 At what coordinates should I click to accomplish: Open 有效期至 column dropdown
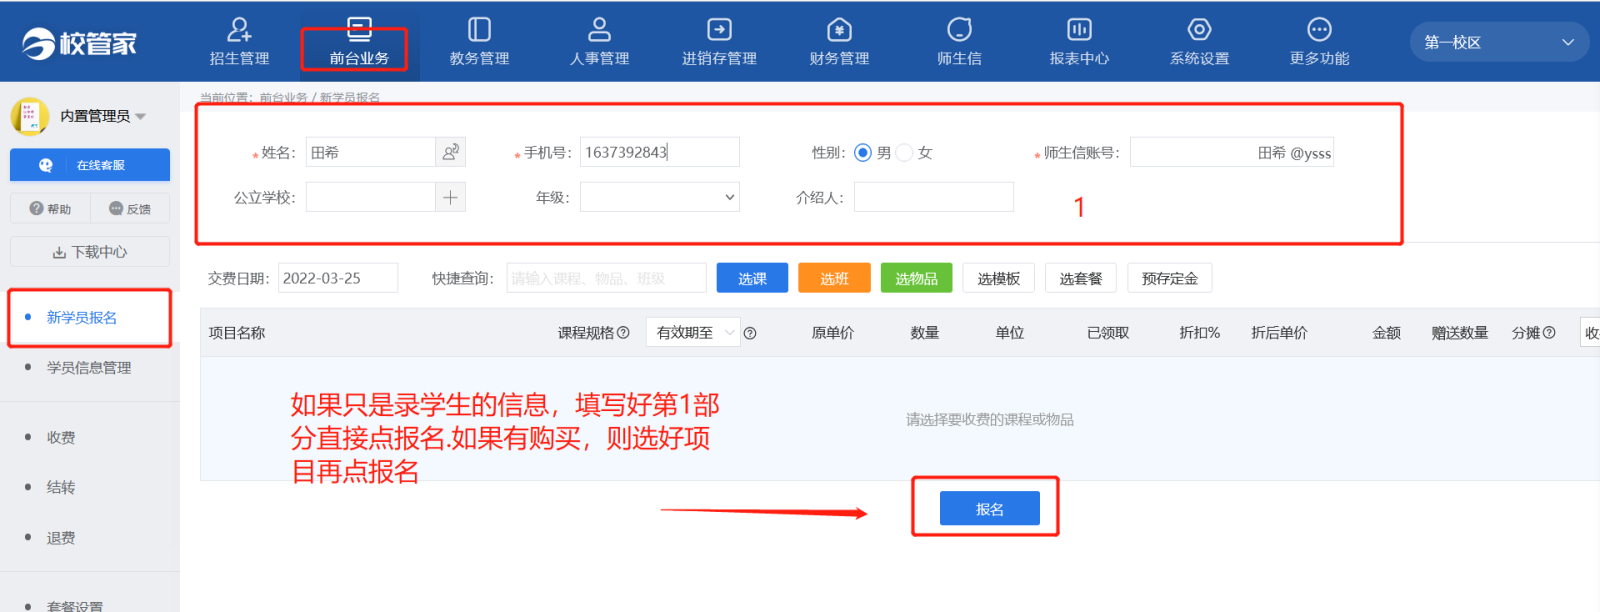pyautogui.click(x=693, y=333)
